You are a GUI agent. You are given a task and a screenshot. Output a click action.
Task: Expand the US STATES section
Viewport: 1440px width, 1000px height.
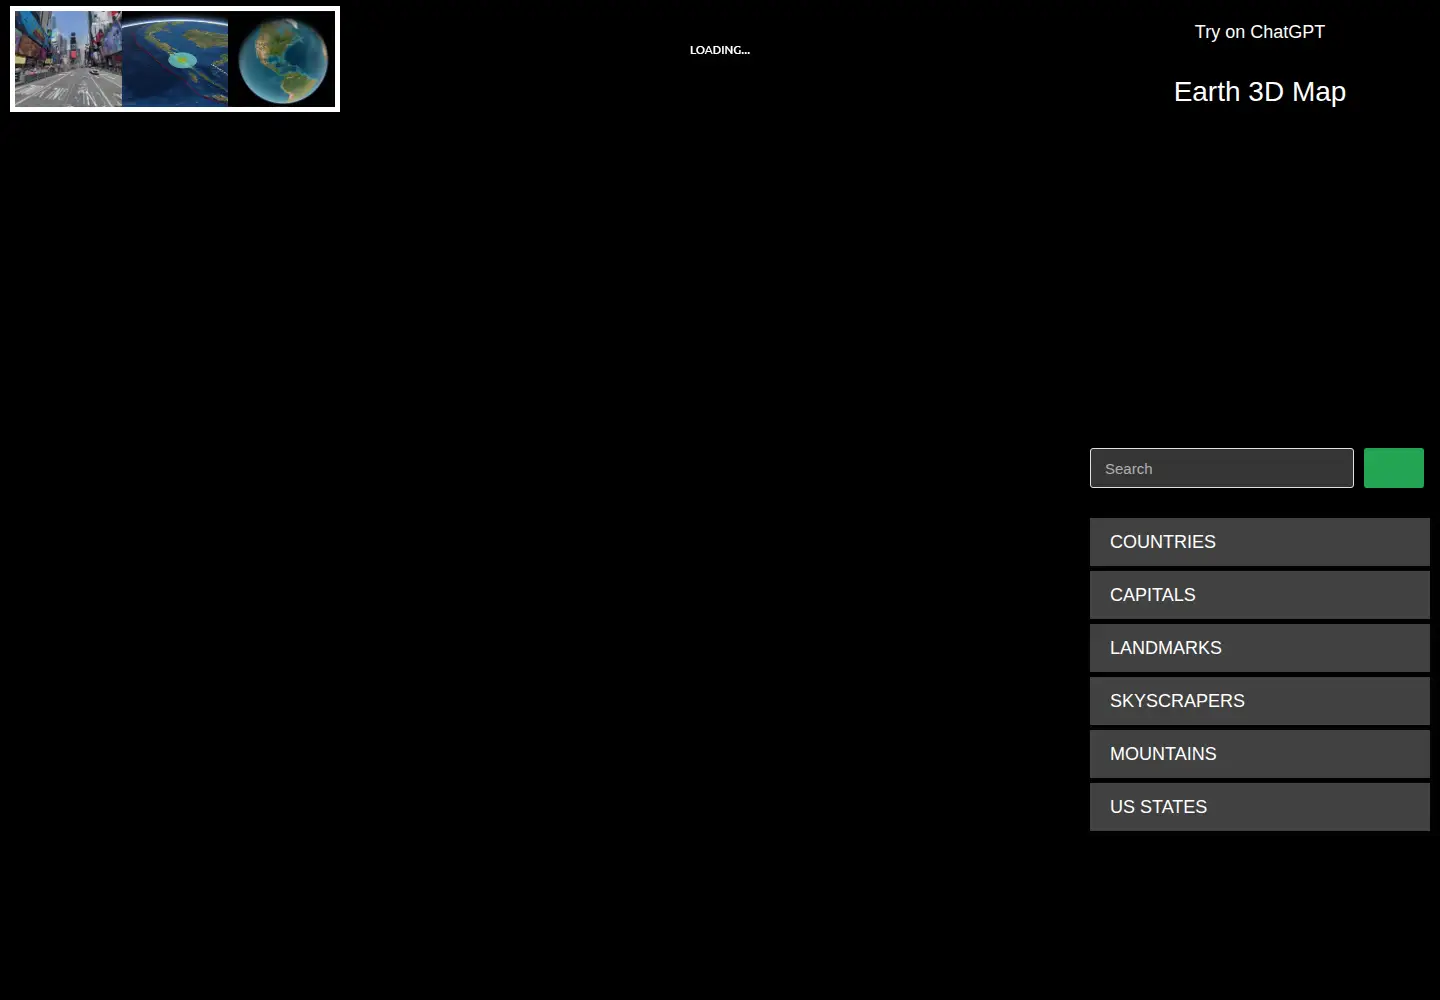tap(1259, 807)
